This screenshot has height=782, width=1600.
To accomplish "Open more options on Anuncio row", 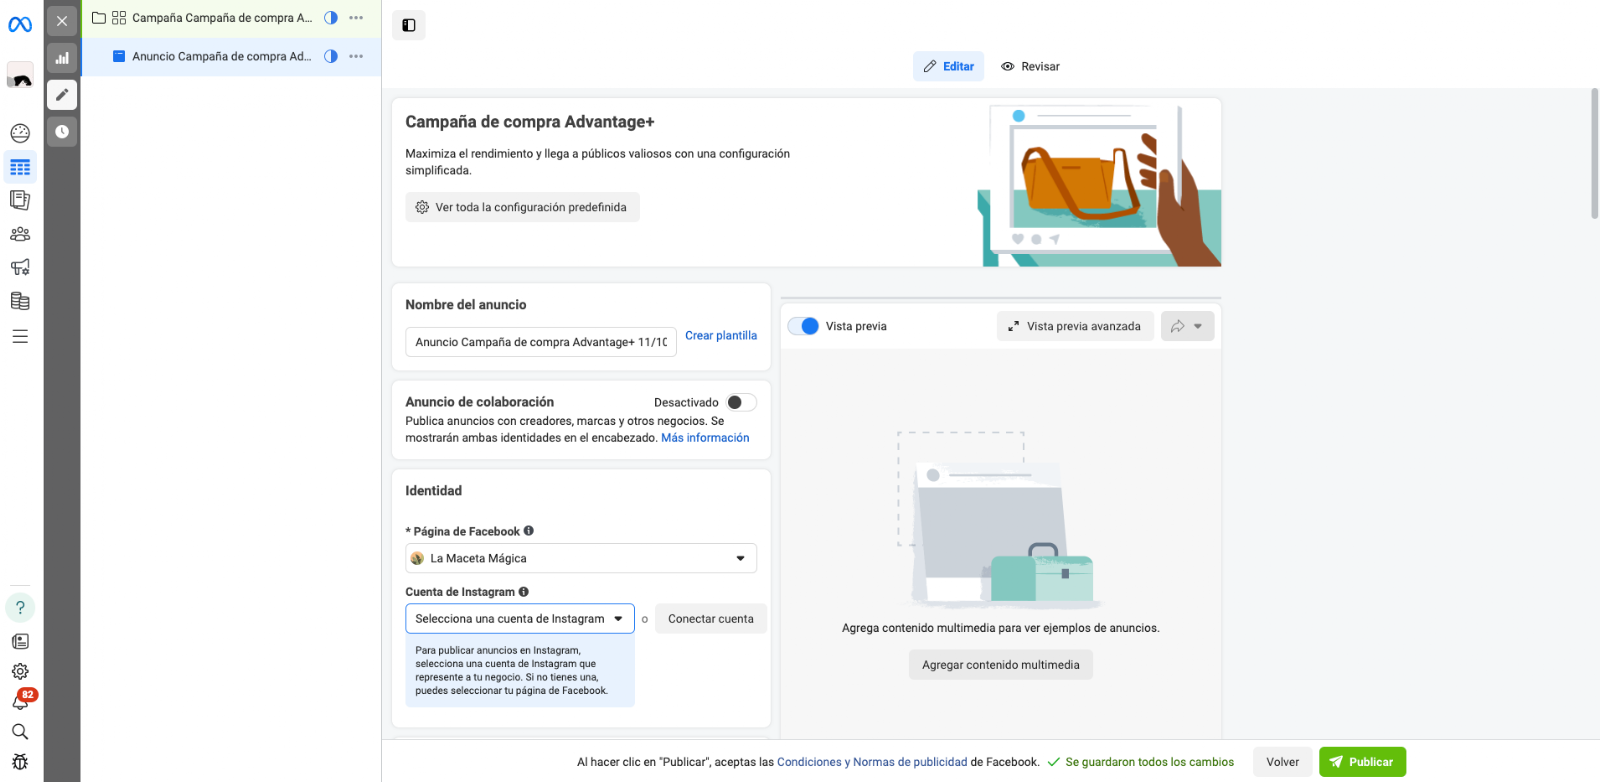I will pos(356,56).
